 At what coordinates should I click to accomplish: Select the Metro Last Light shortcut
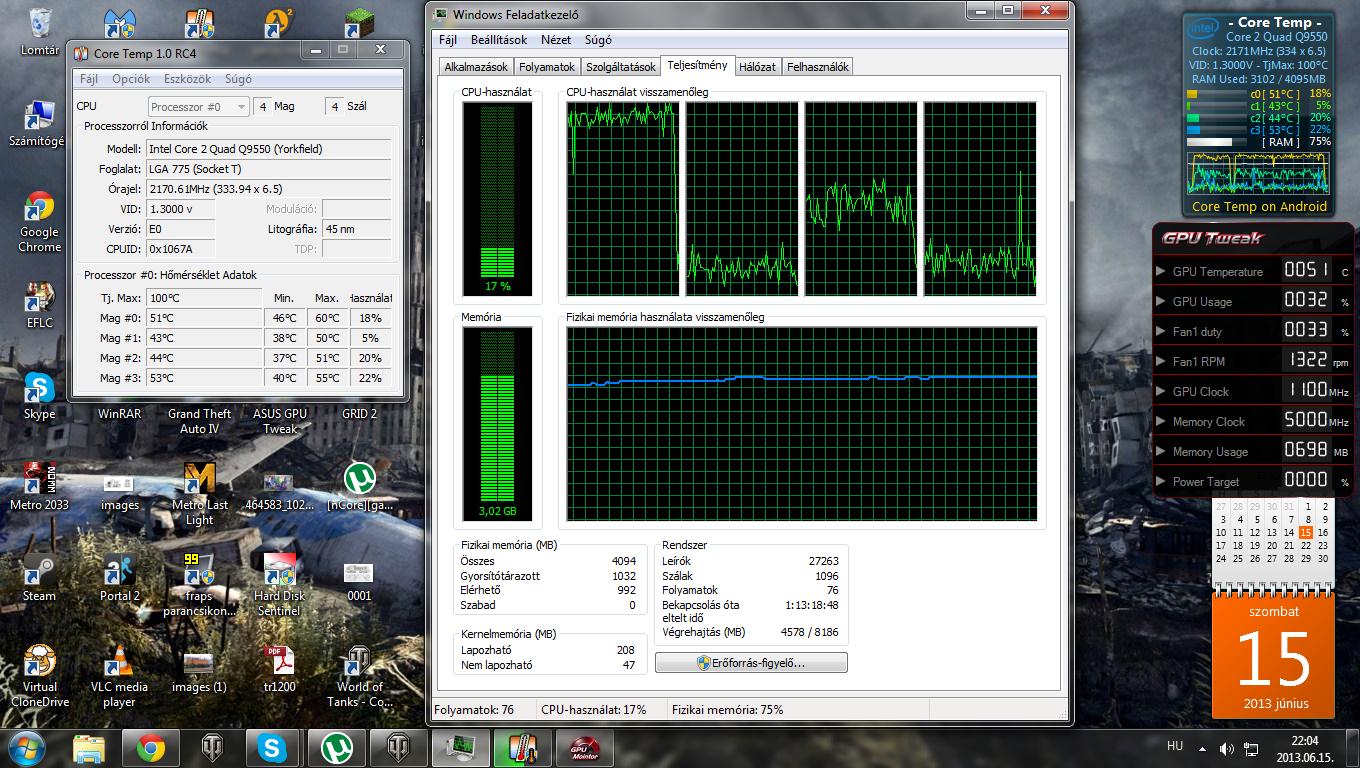pyautogui.click(x=200, y=494)
